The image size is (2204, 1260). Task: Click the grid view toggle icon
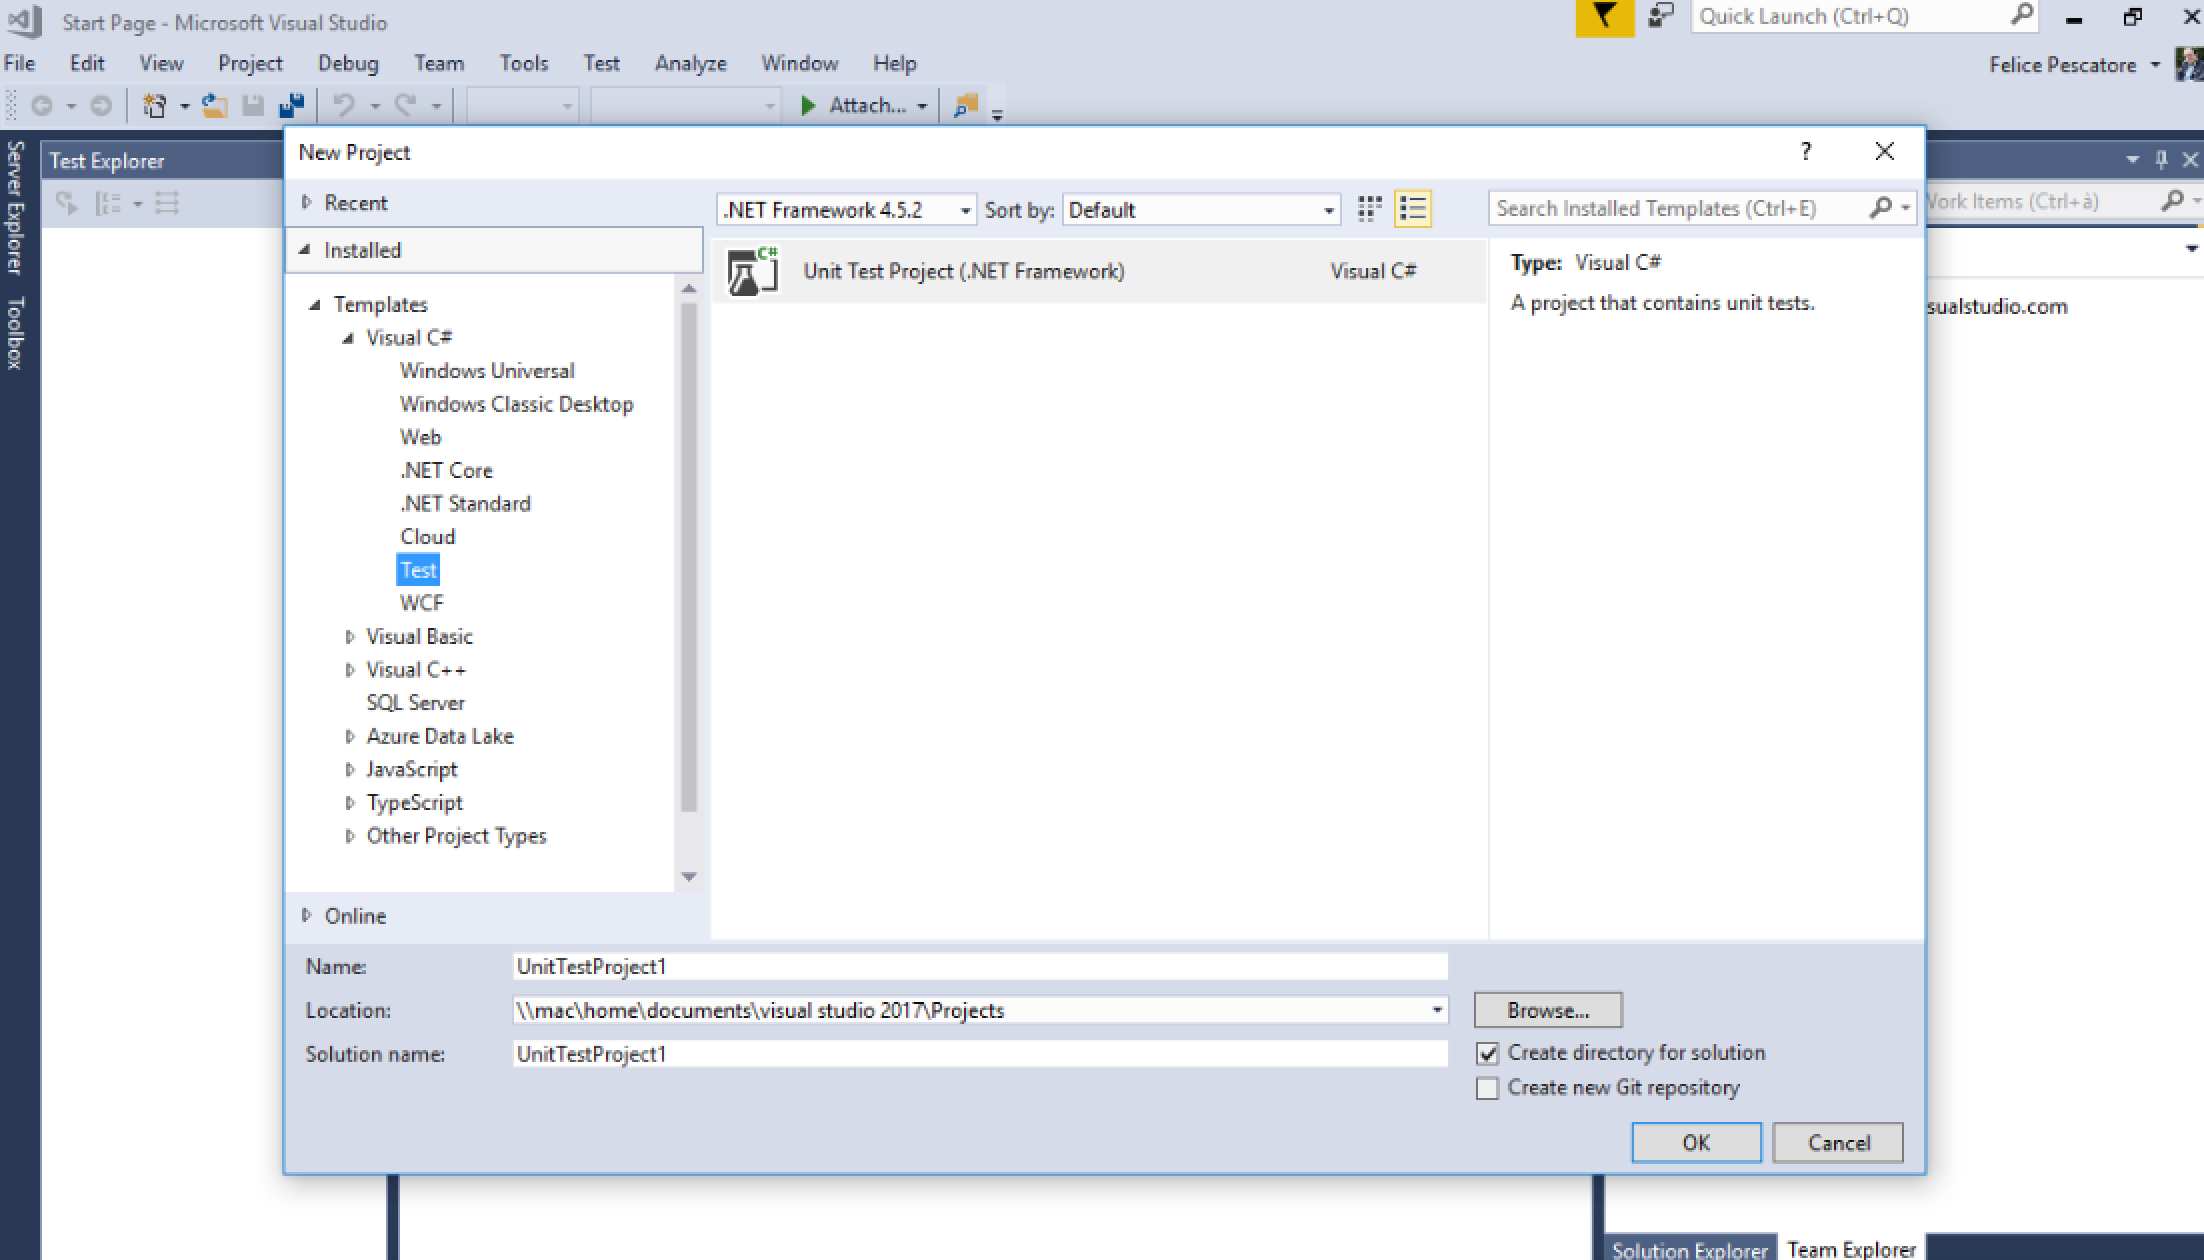(1368, 209)
